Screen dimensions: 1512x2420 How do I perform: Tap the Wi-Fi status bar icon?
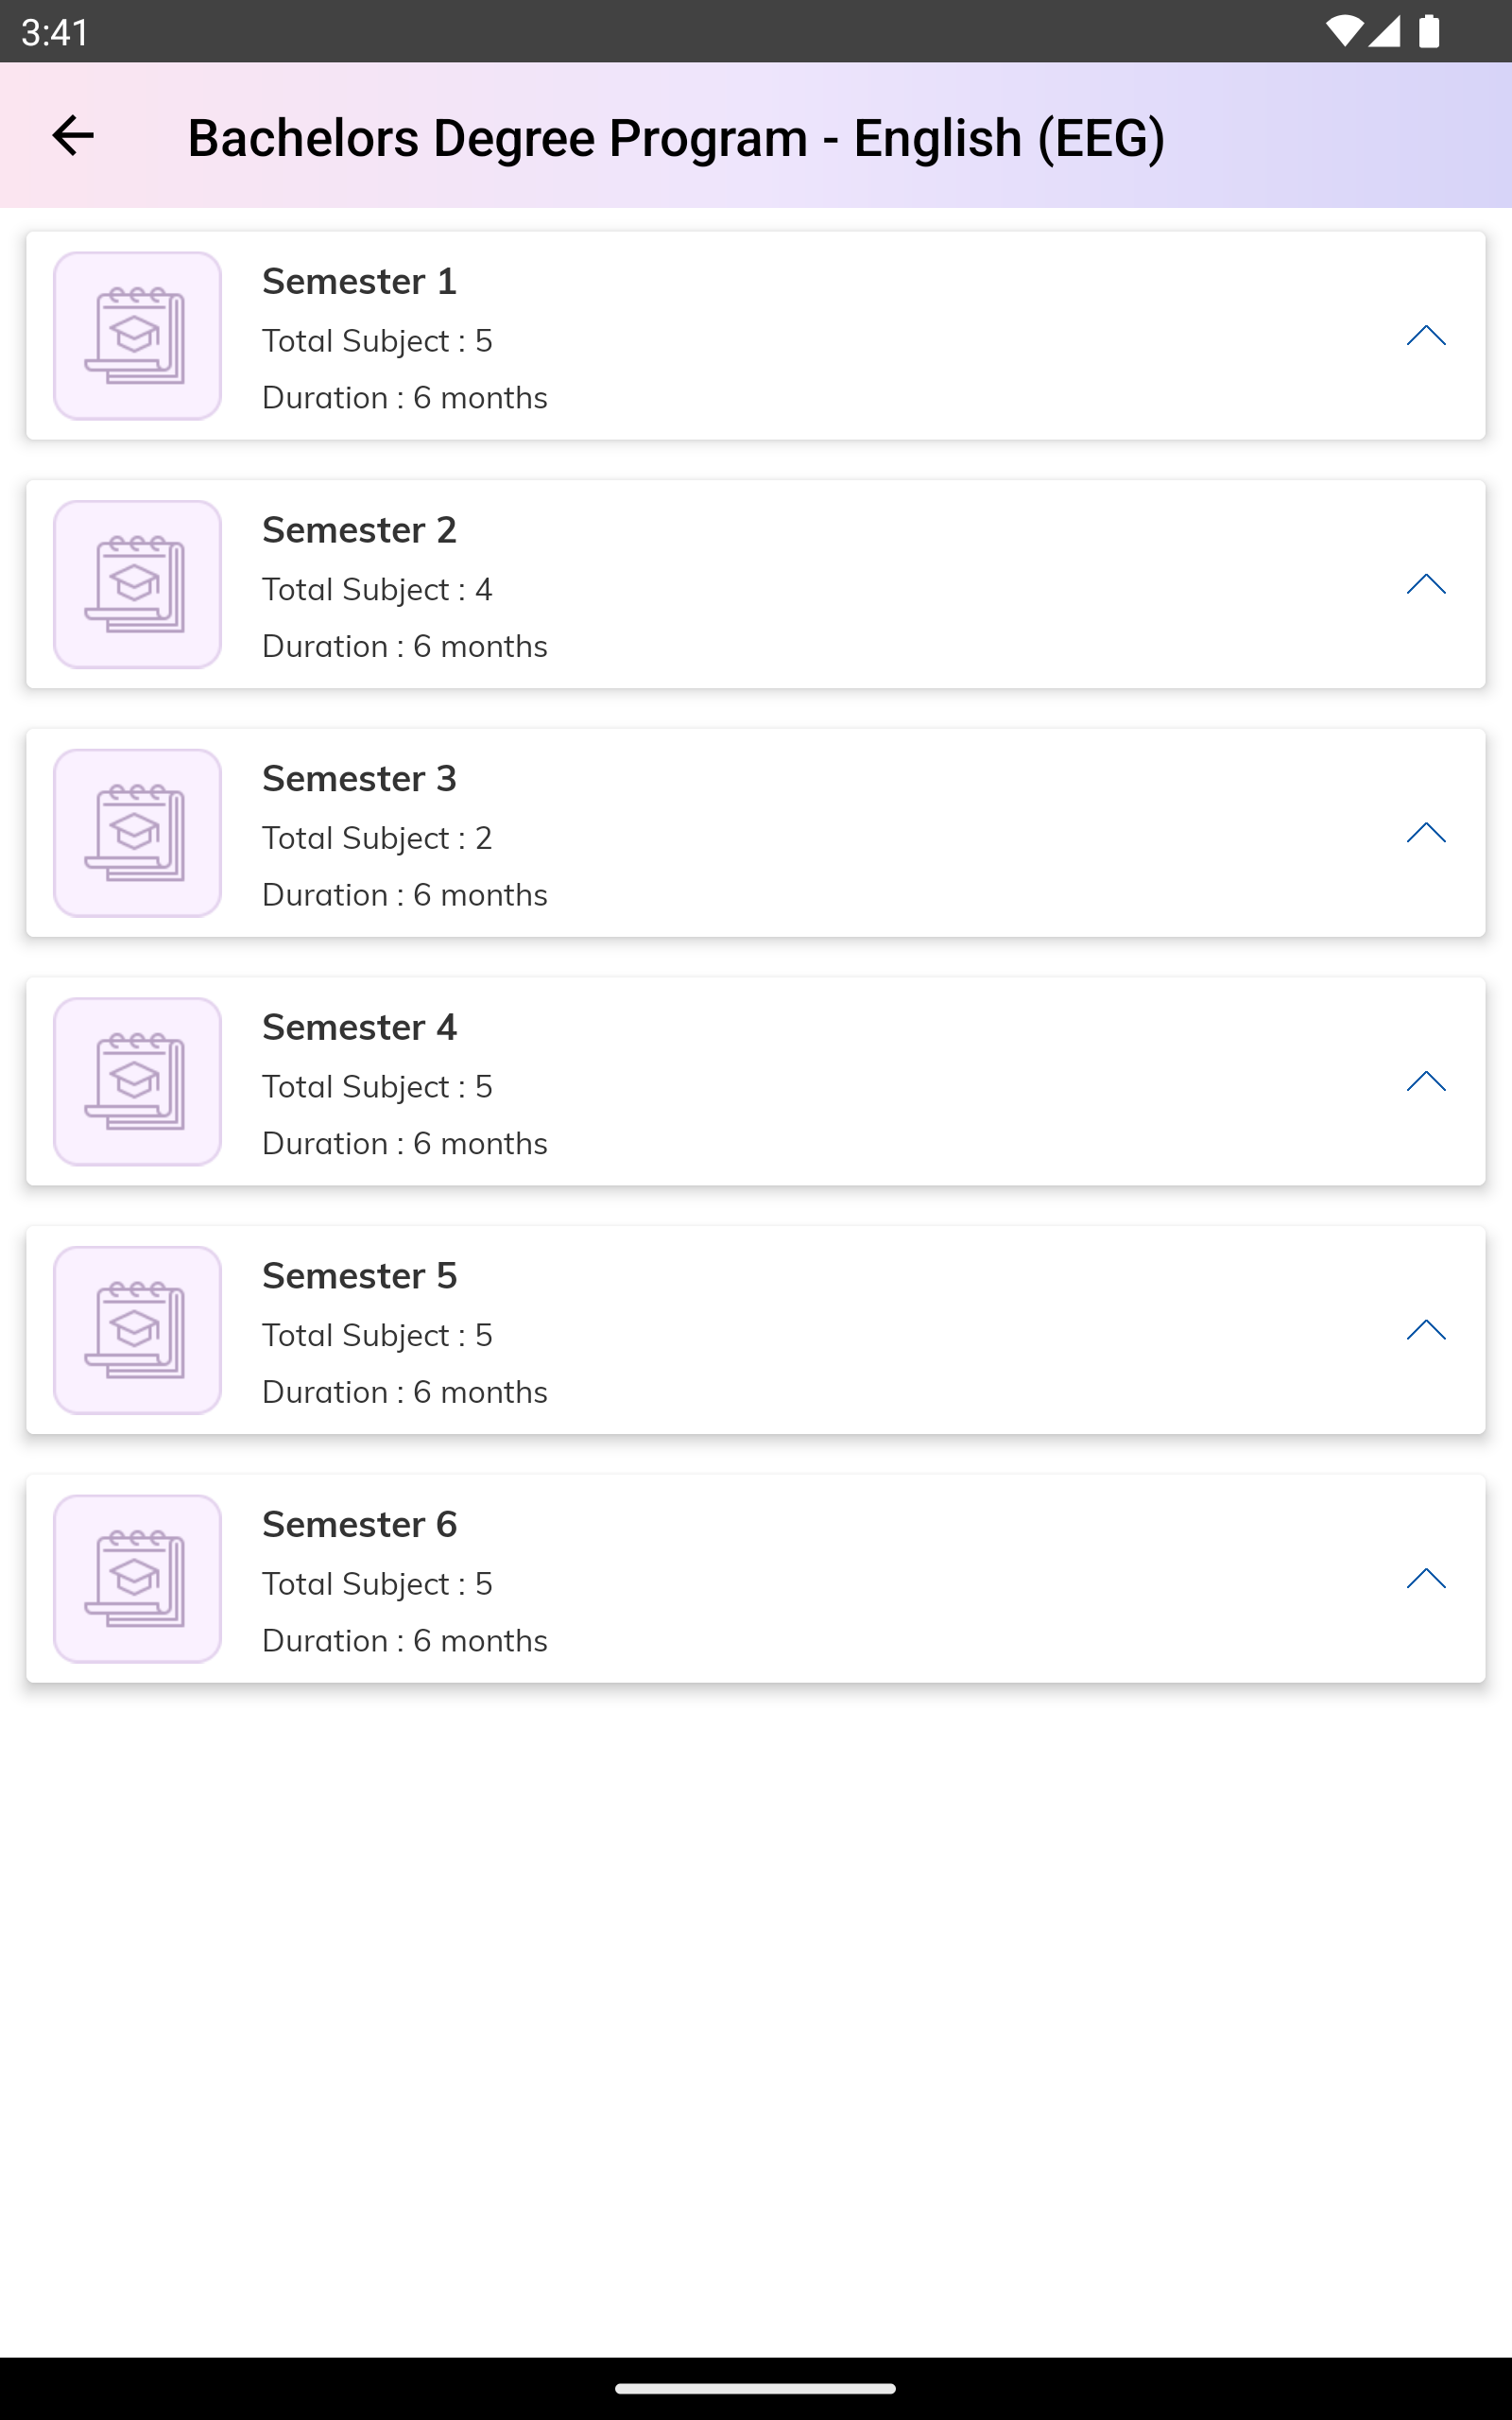pos(1344,31)
